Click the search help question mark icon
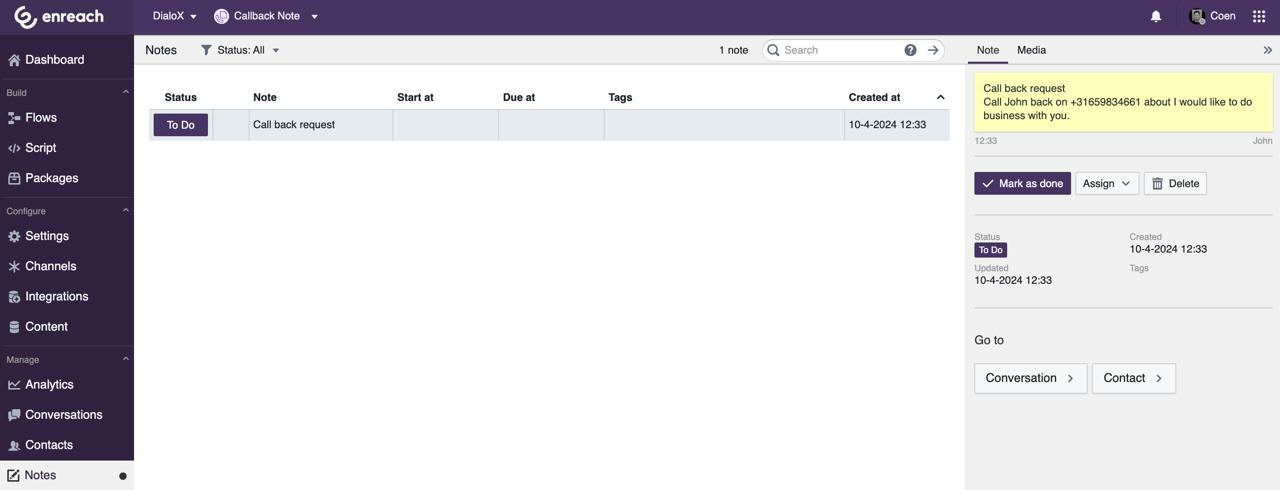The width and height of the screenshot is (1280, 490). [x=910, y=50]
